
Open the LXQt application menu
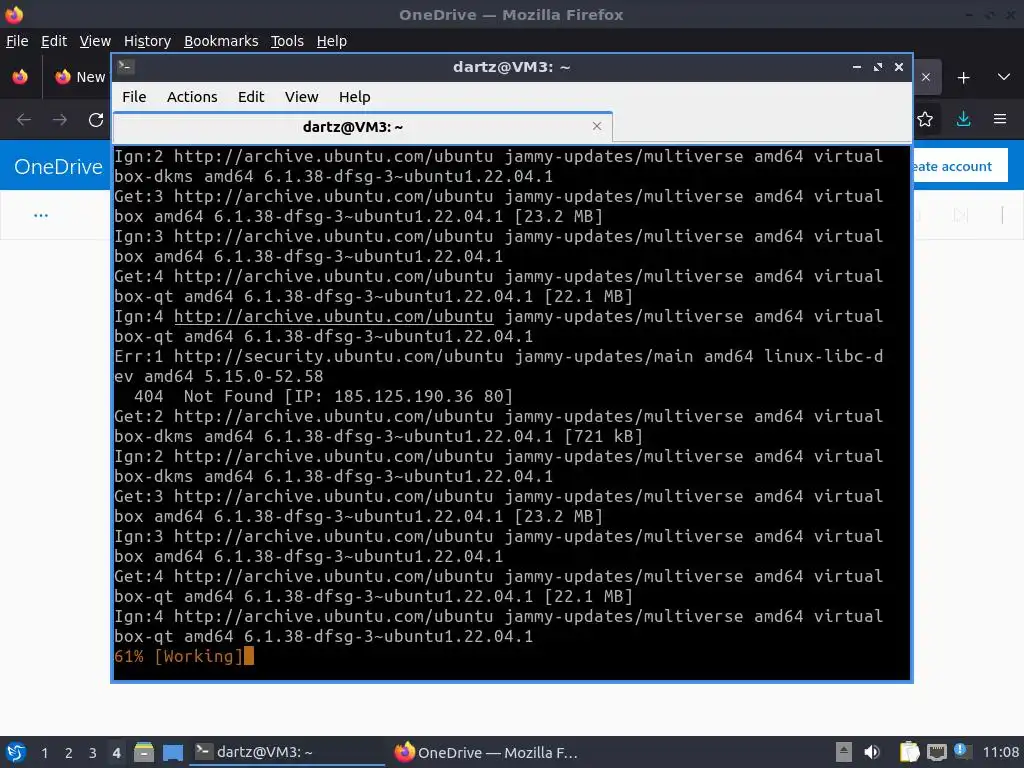coord(16,752)
